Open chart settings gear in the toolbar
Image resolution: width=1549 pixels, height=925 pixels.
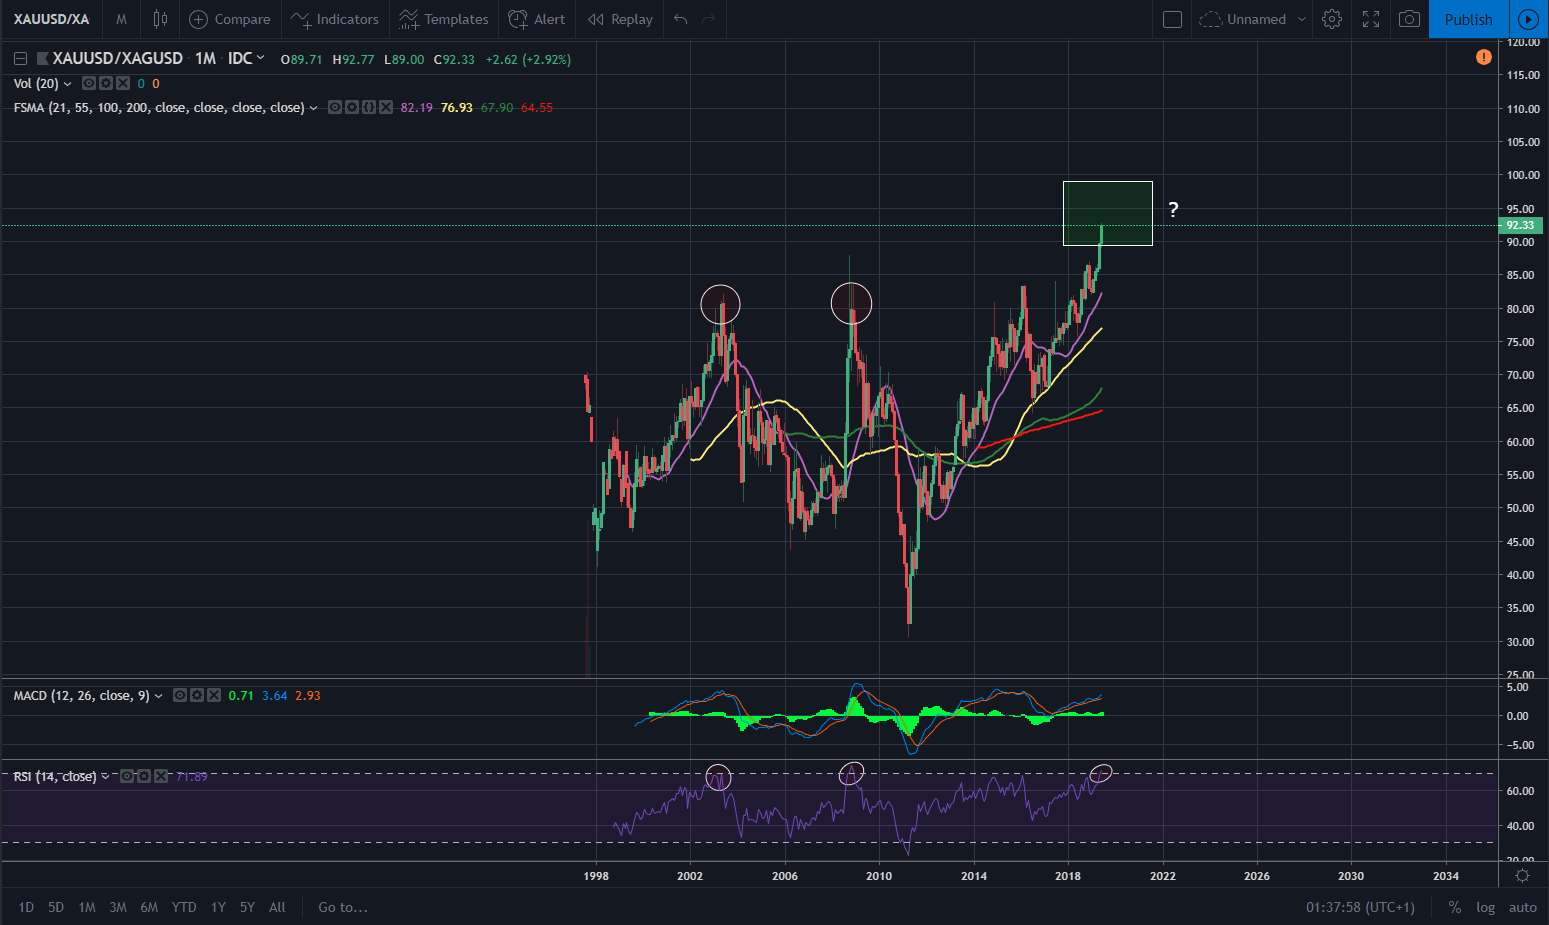[x=1332, y=19]
